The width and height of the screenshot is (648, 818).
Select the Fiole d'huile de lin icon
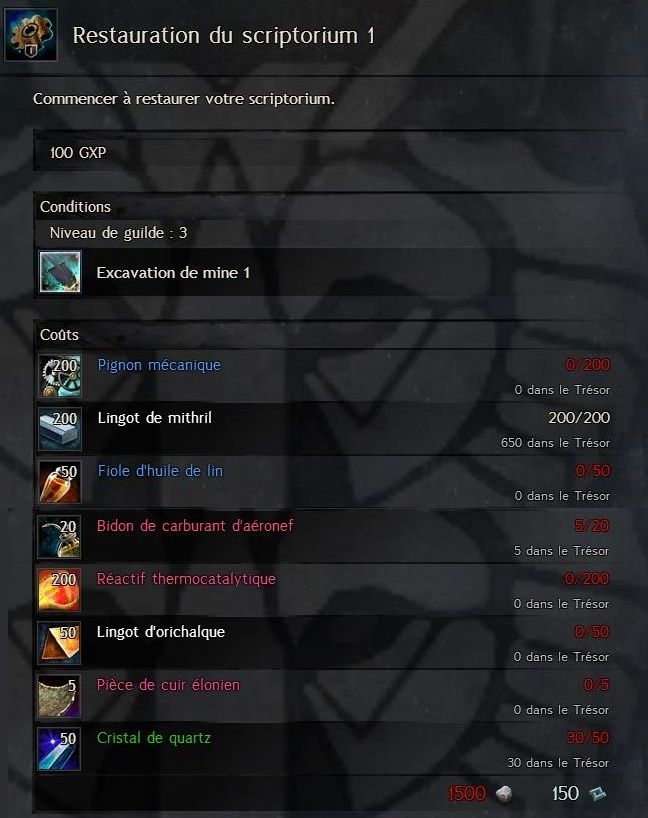pyautogui.click(x=60, y=482)
